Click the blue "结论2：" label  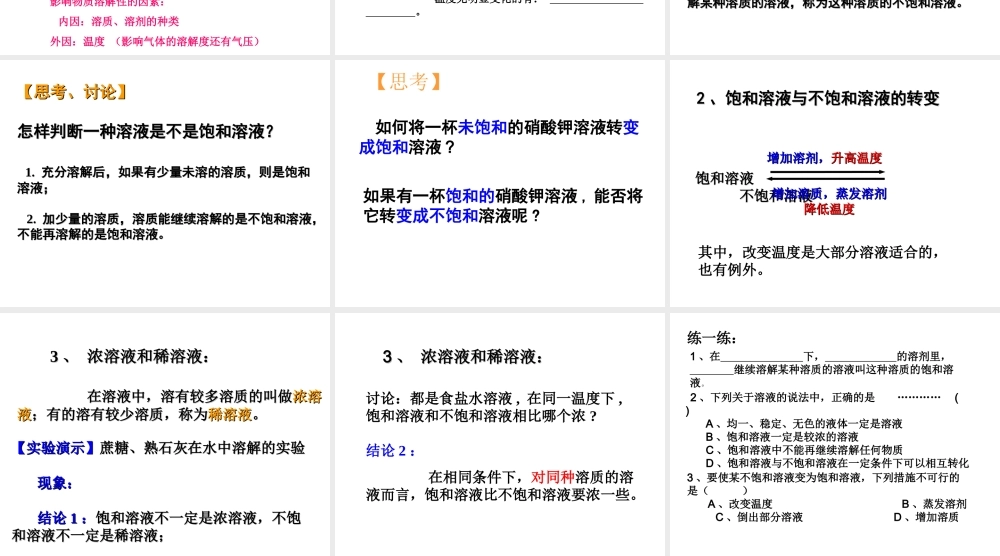[391, 451]
